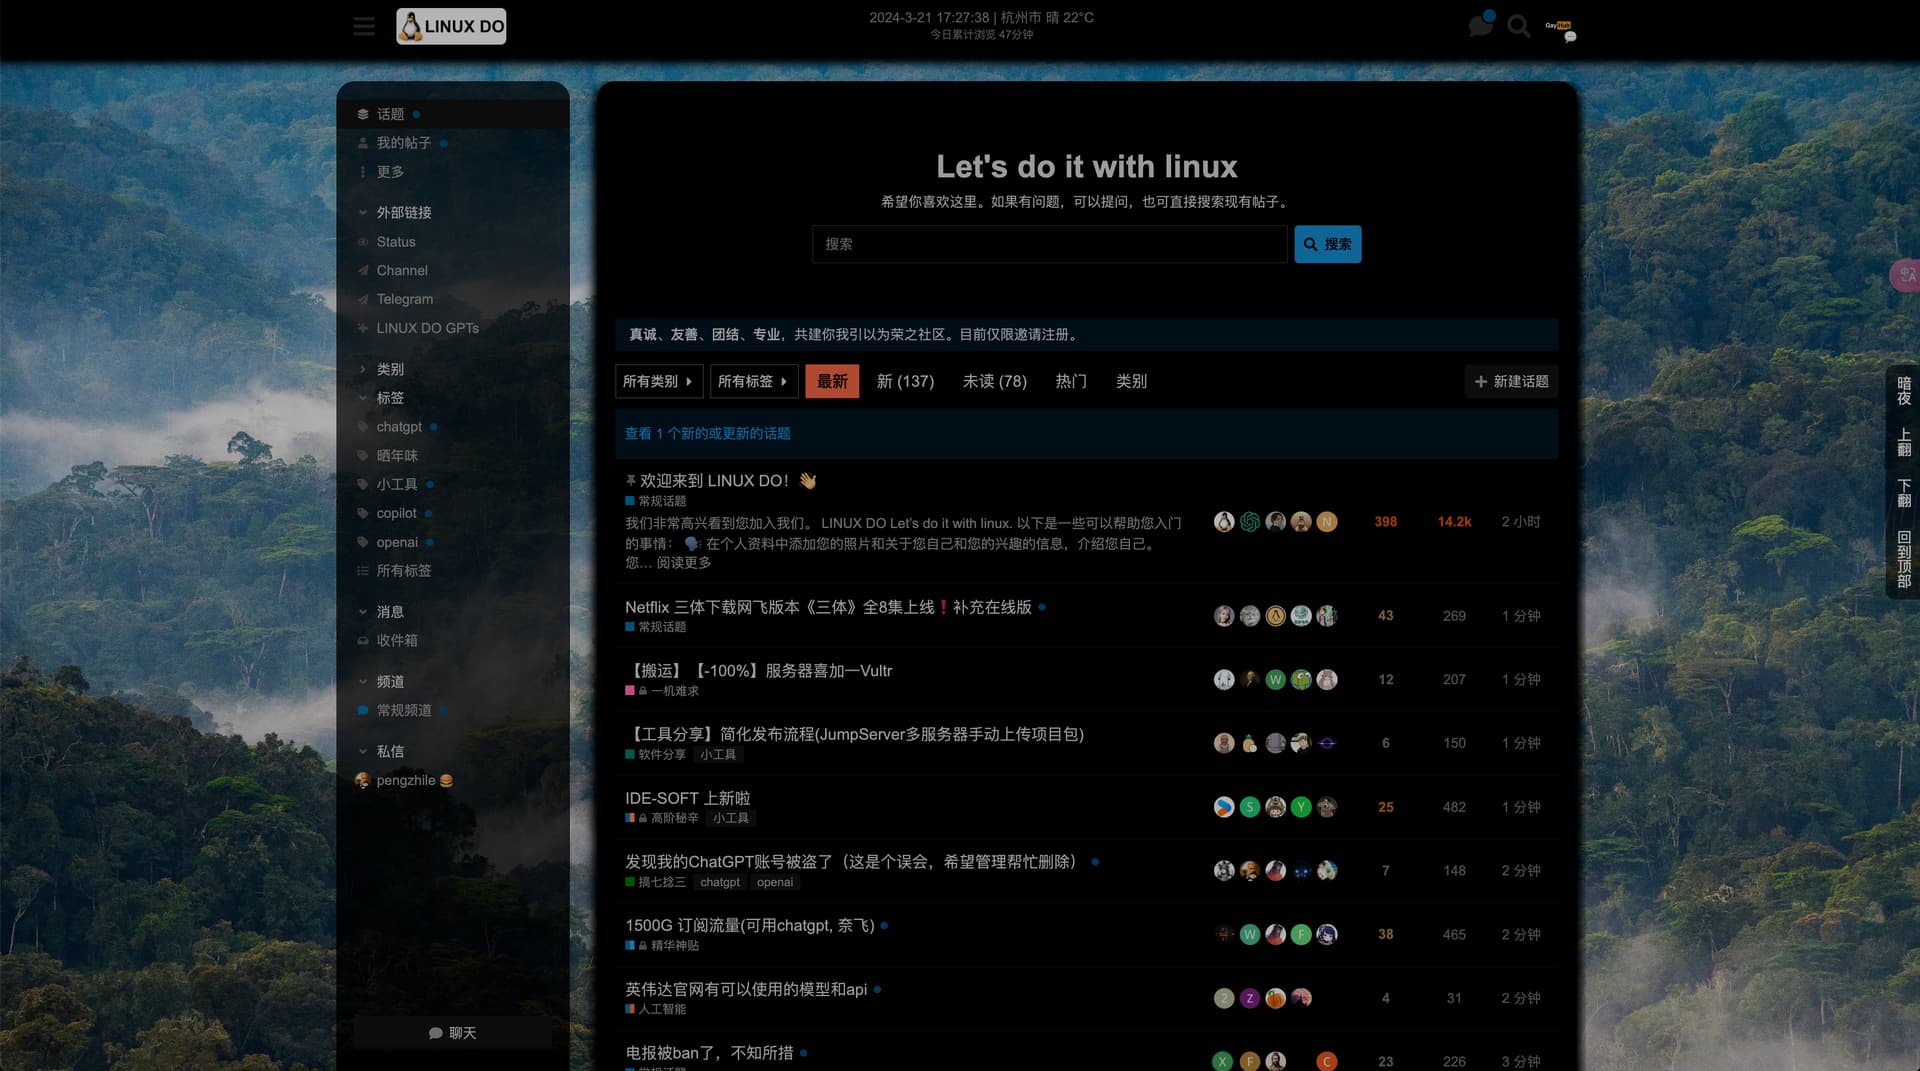The height and width of the screenshot is (1071, 1920).
Task: Switch to 未读 (78) tab
Action: (x=995, y=382)
